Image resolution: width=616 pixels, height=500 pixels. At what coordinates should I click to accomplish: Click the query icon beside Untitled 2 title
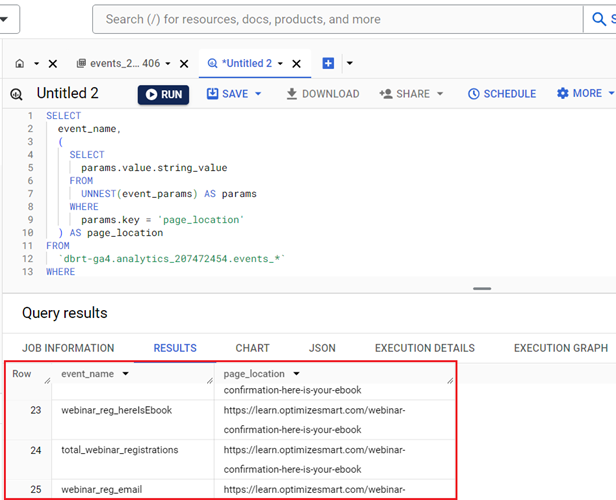coord(16,94)
